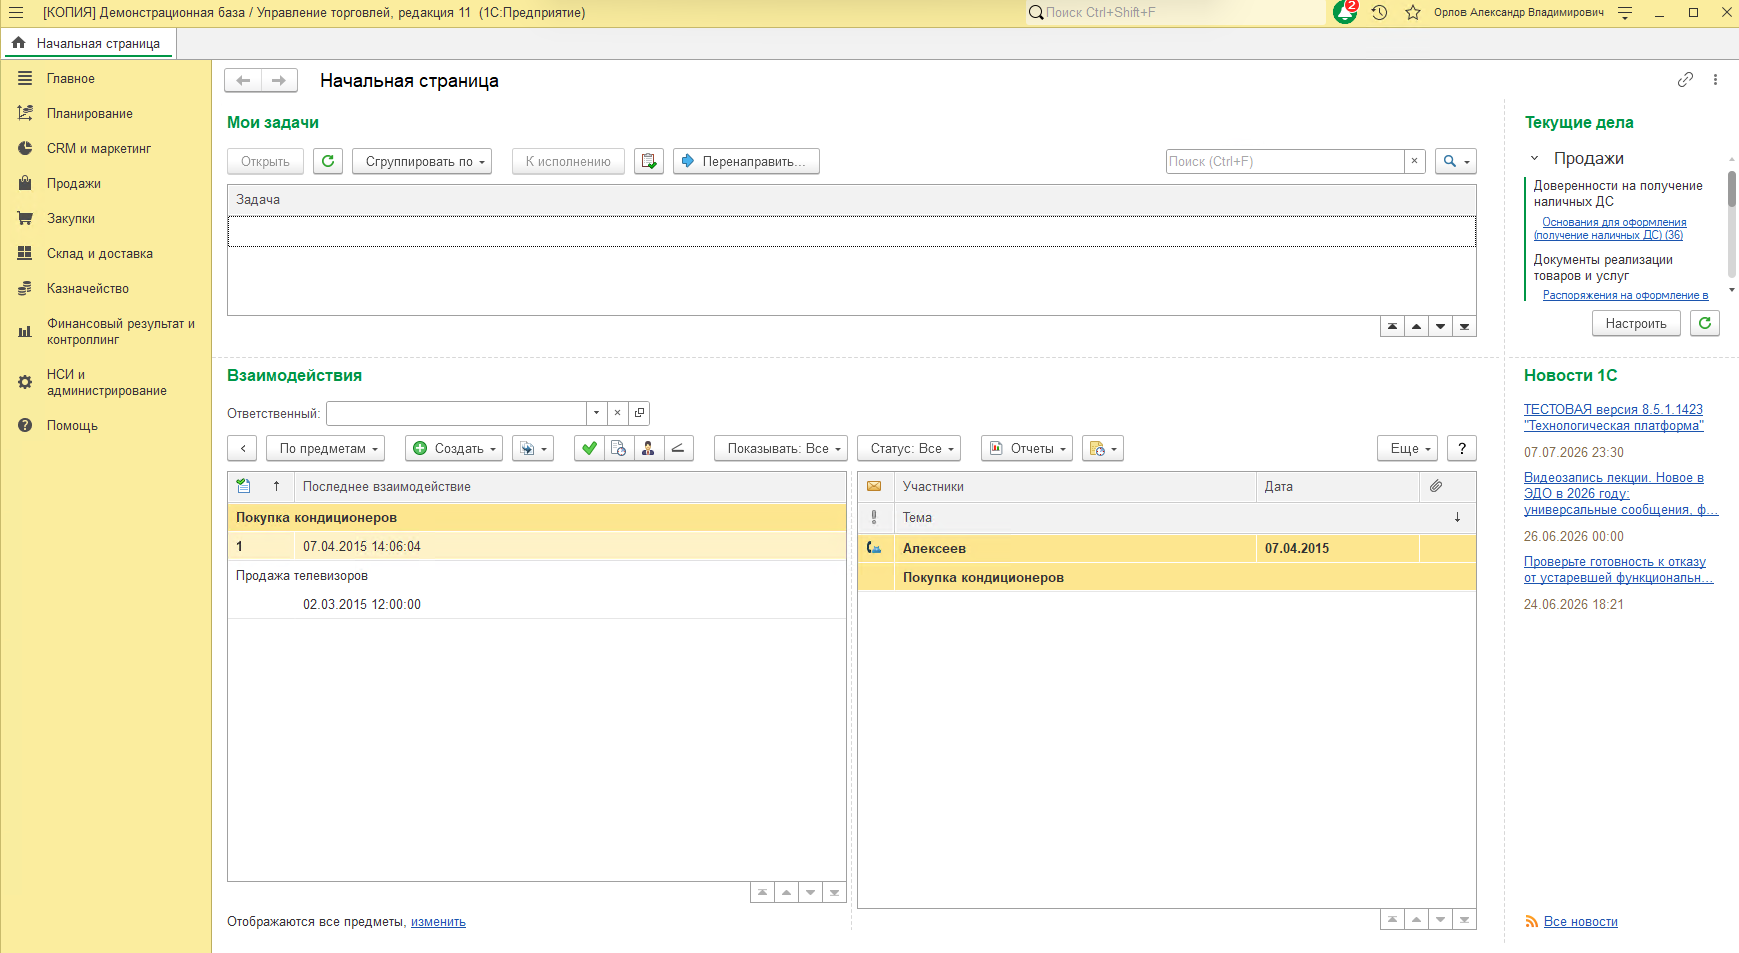Open the Ответственный value in new form
The width and height of the screenshot is (1739, 953).
(639, 413)
